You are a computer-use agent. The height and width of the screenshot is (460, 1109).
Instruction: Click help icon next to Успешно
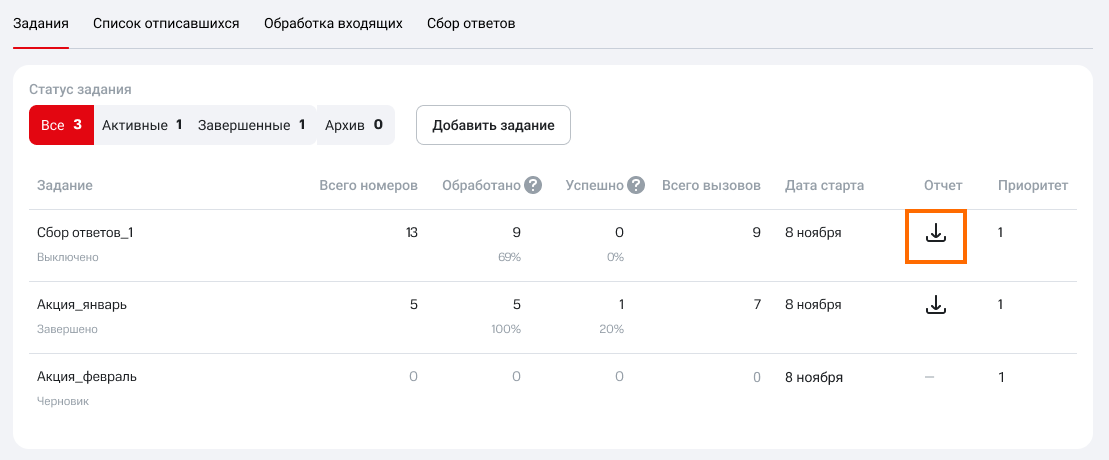point(636,185)
